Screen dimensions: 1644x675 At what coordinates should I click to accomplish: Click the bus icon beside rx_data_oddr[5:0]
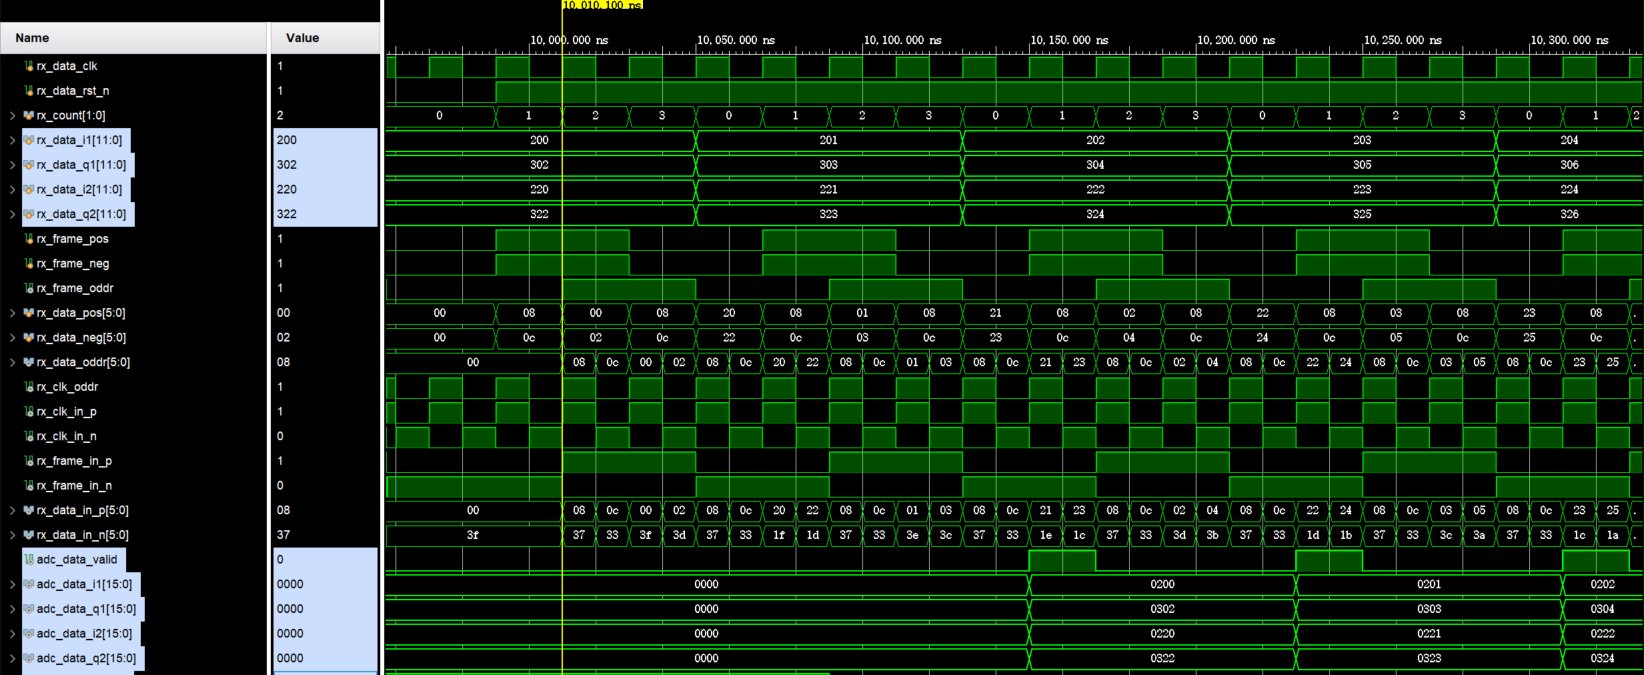29,362
